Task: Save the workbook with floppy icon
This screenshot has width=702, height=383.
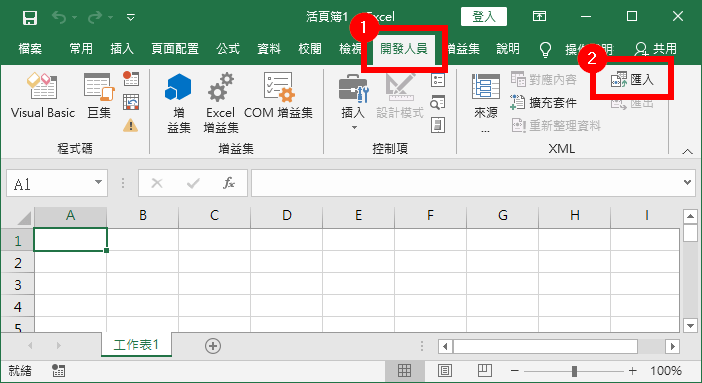Action: tap(30, 17)
